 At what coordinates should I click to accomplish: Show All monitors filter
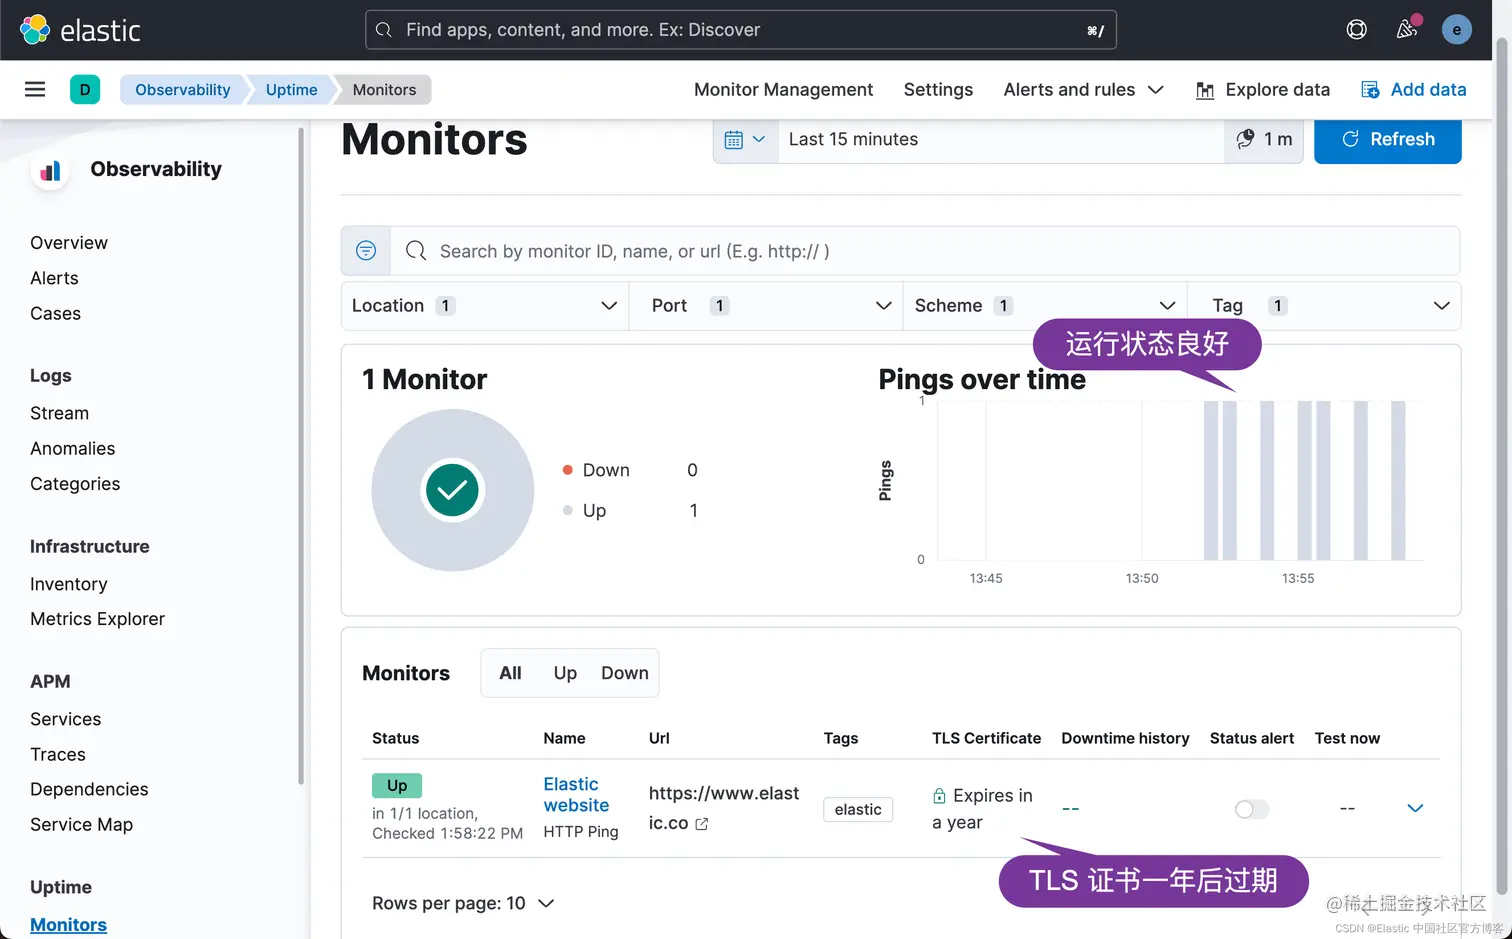510,673
